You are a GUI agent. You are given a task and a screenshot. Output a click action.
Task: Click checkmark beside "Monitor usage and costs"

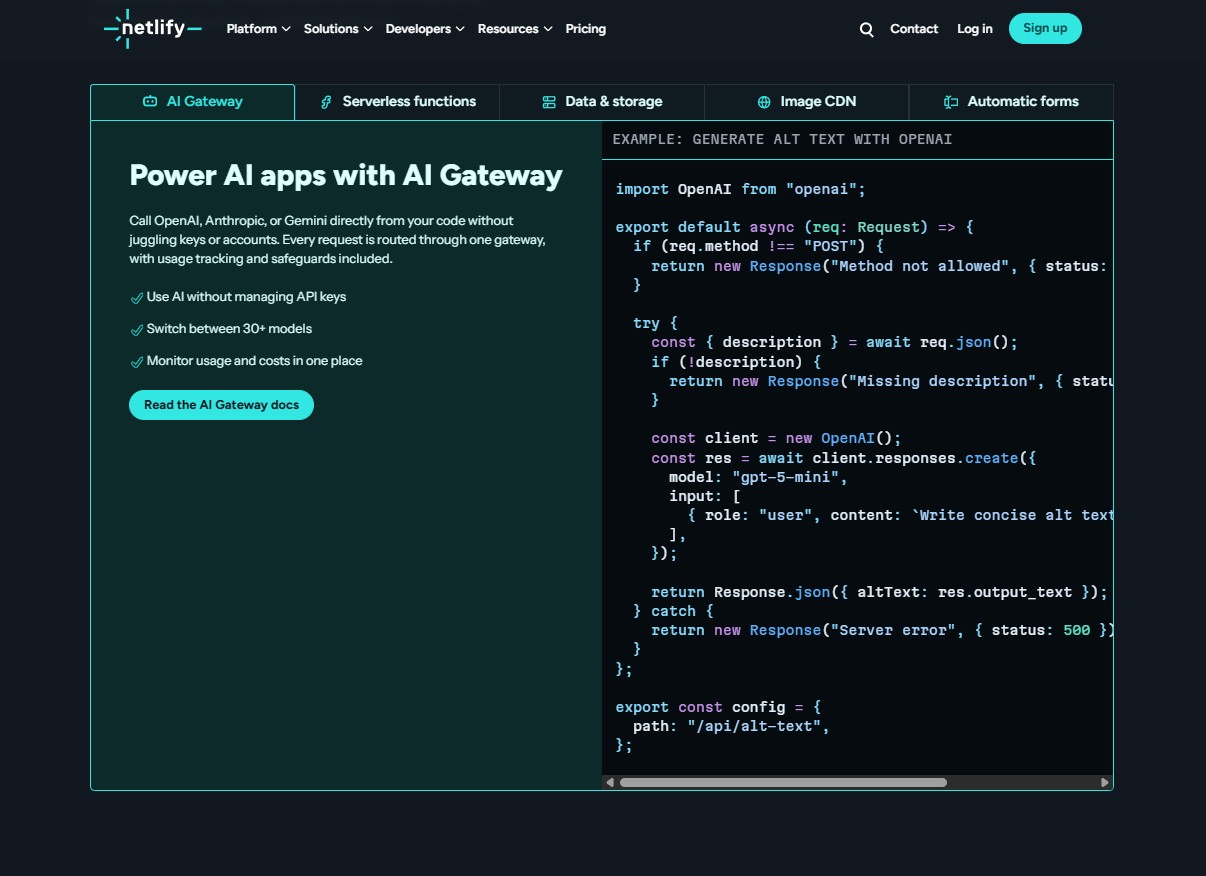click(x=137, y=361)
